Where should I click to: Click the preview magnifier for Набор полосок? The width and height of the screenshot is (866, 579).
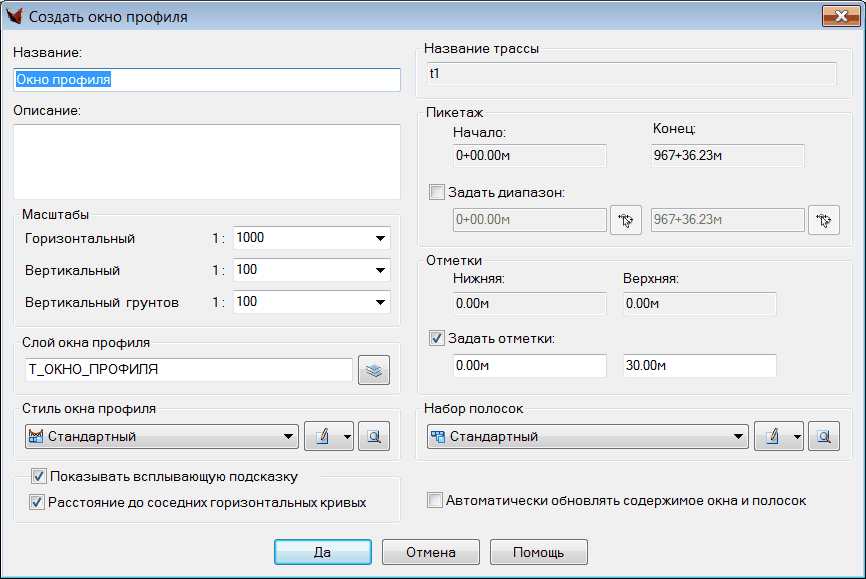pos(824,437)
